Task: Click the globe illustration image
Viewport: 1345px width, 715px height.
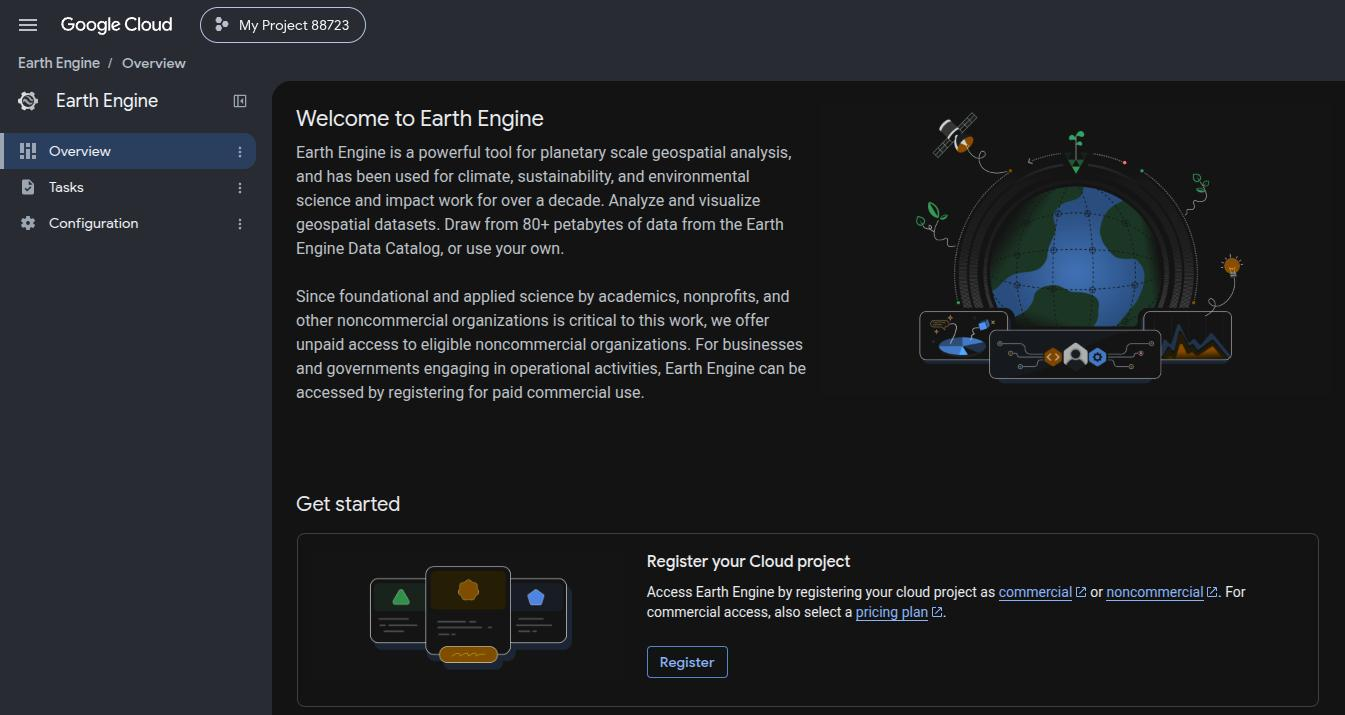Action: pyautogui.click(x=1078, y=248)
